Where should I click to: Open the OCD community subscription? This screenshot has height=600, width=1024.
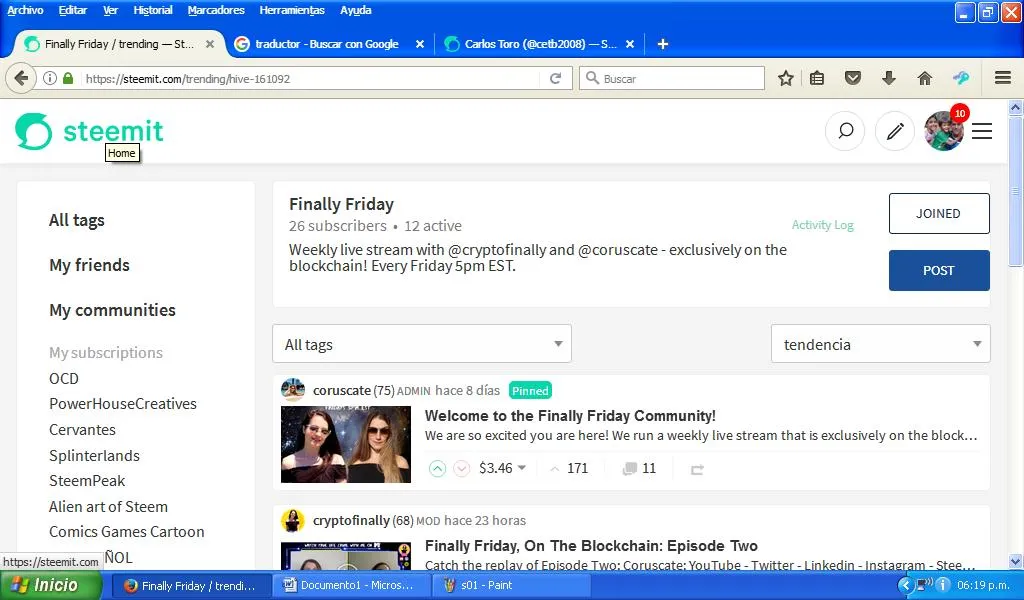(x=64, y=379)
